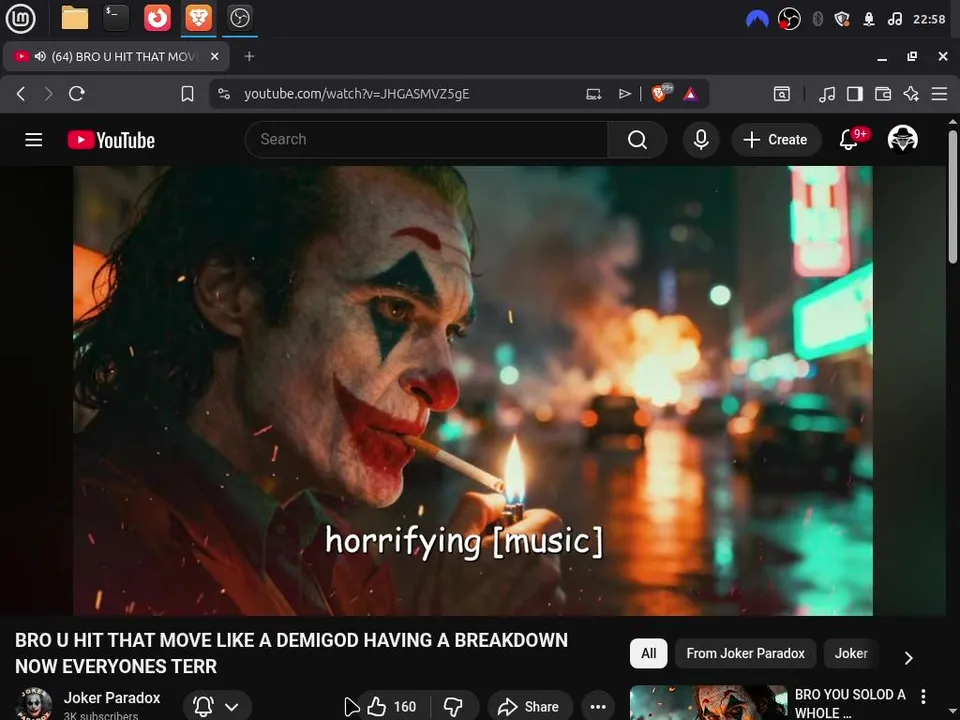Launch the terminal from the taskbar
This screenshot has width=960, height=720.
[116, 18]
